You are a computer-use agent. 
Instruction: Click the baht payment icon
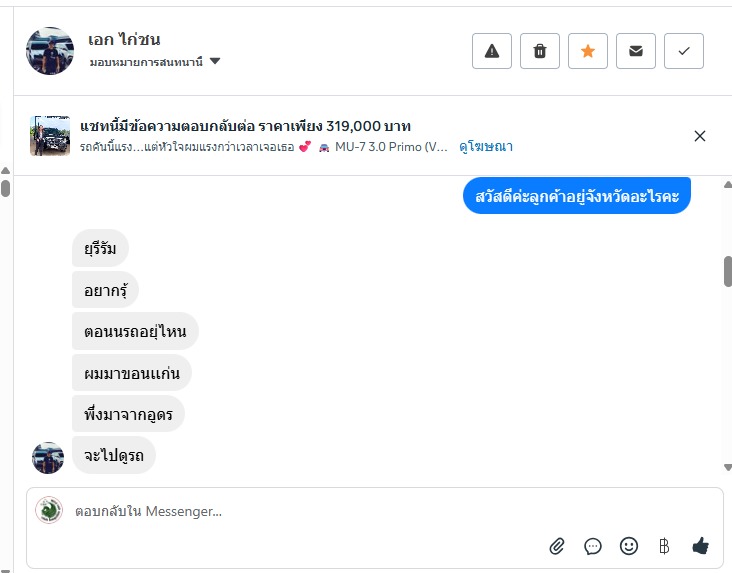point(664,546)
